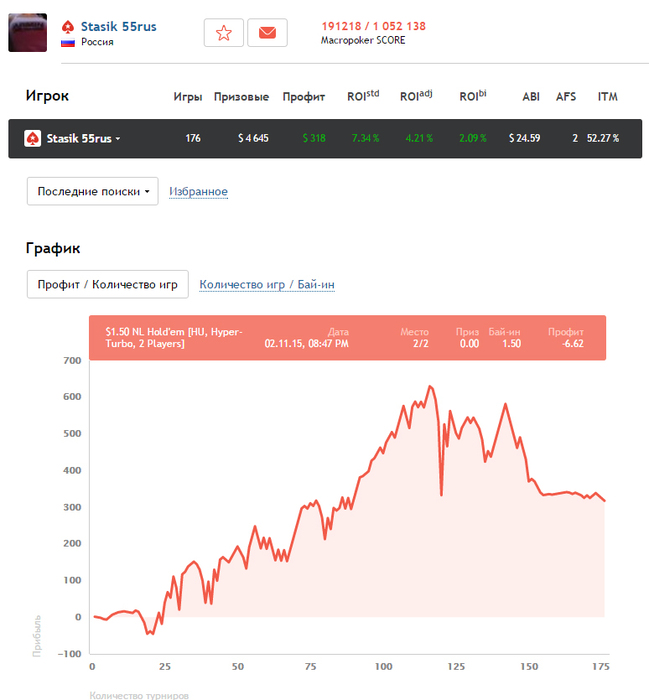Select the Профит / Количество игр tab
This screenshot has width=649, height=700.
(107, 284)
